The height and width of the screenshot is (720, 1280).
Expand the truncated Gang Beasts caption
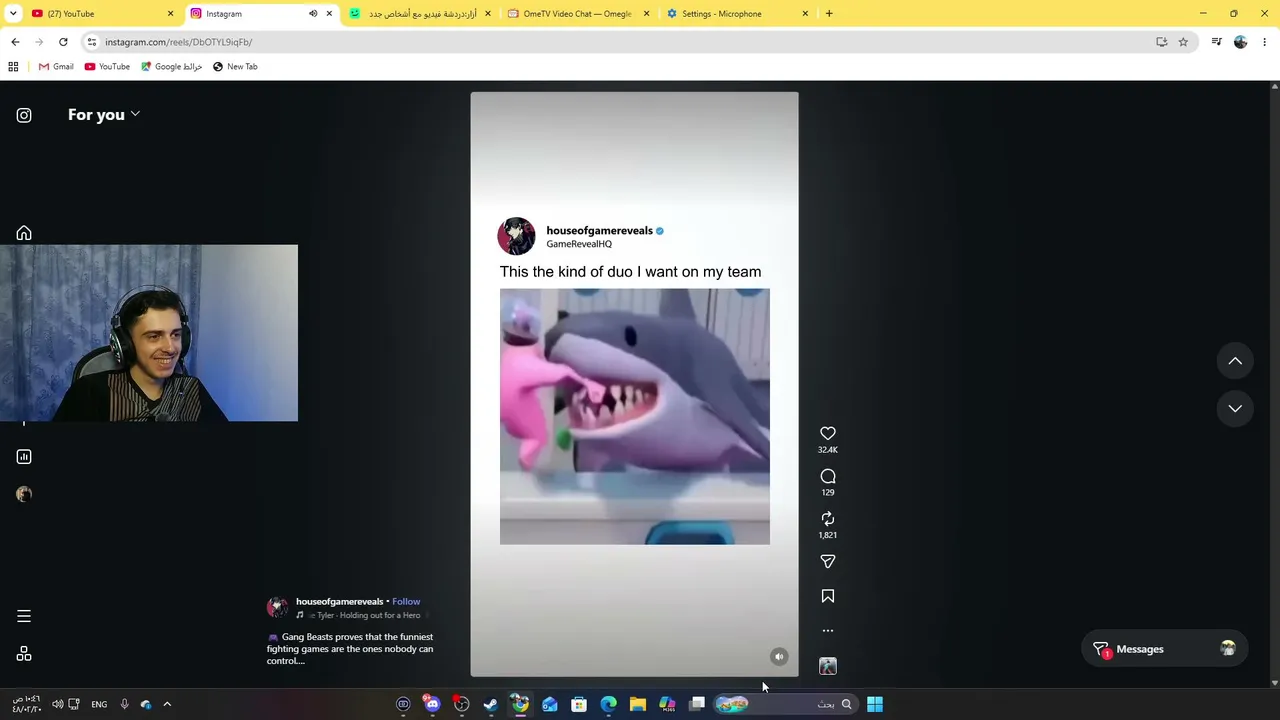350,649
